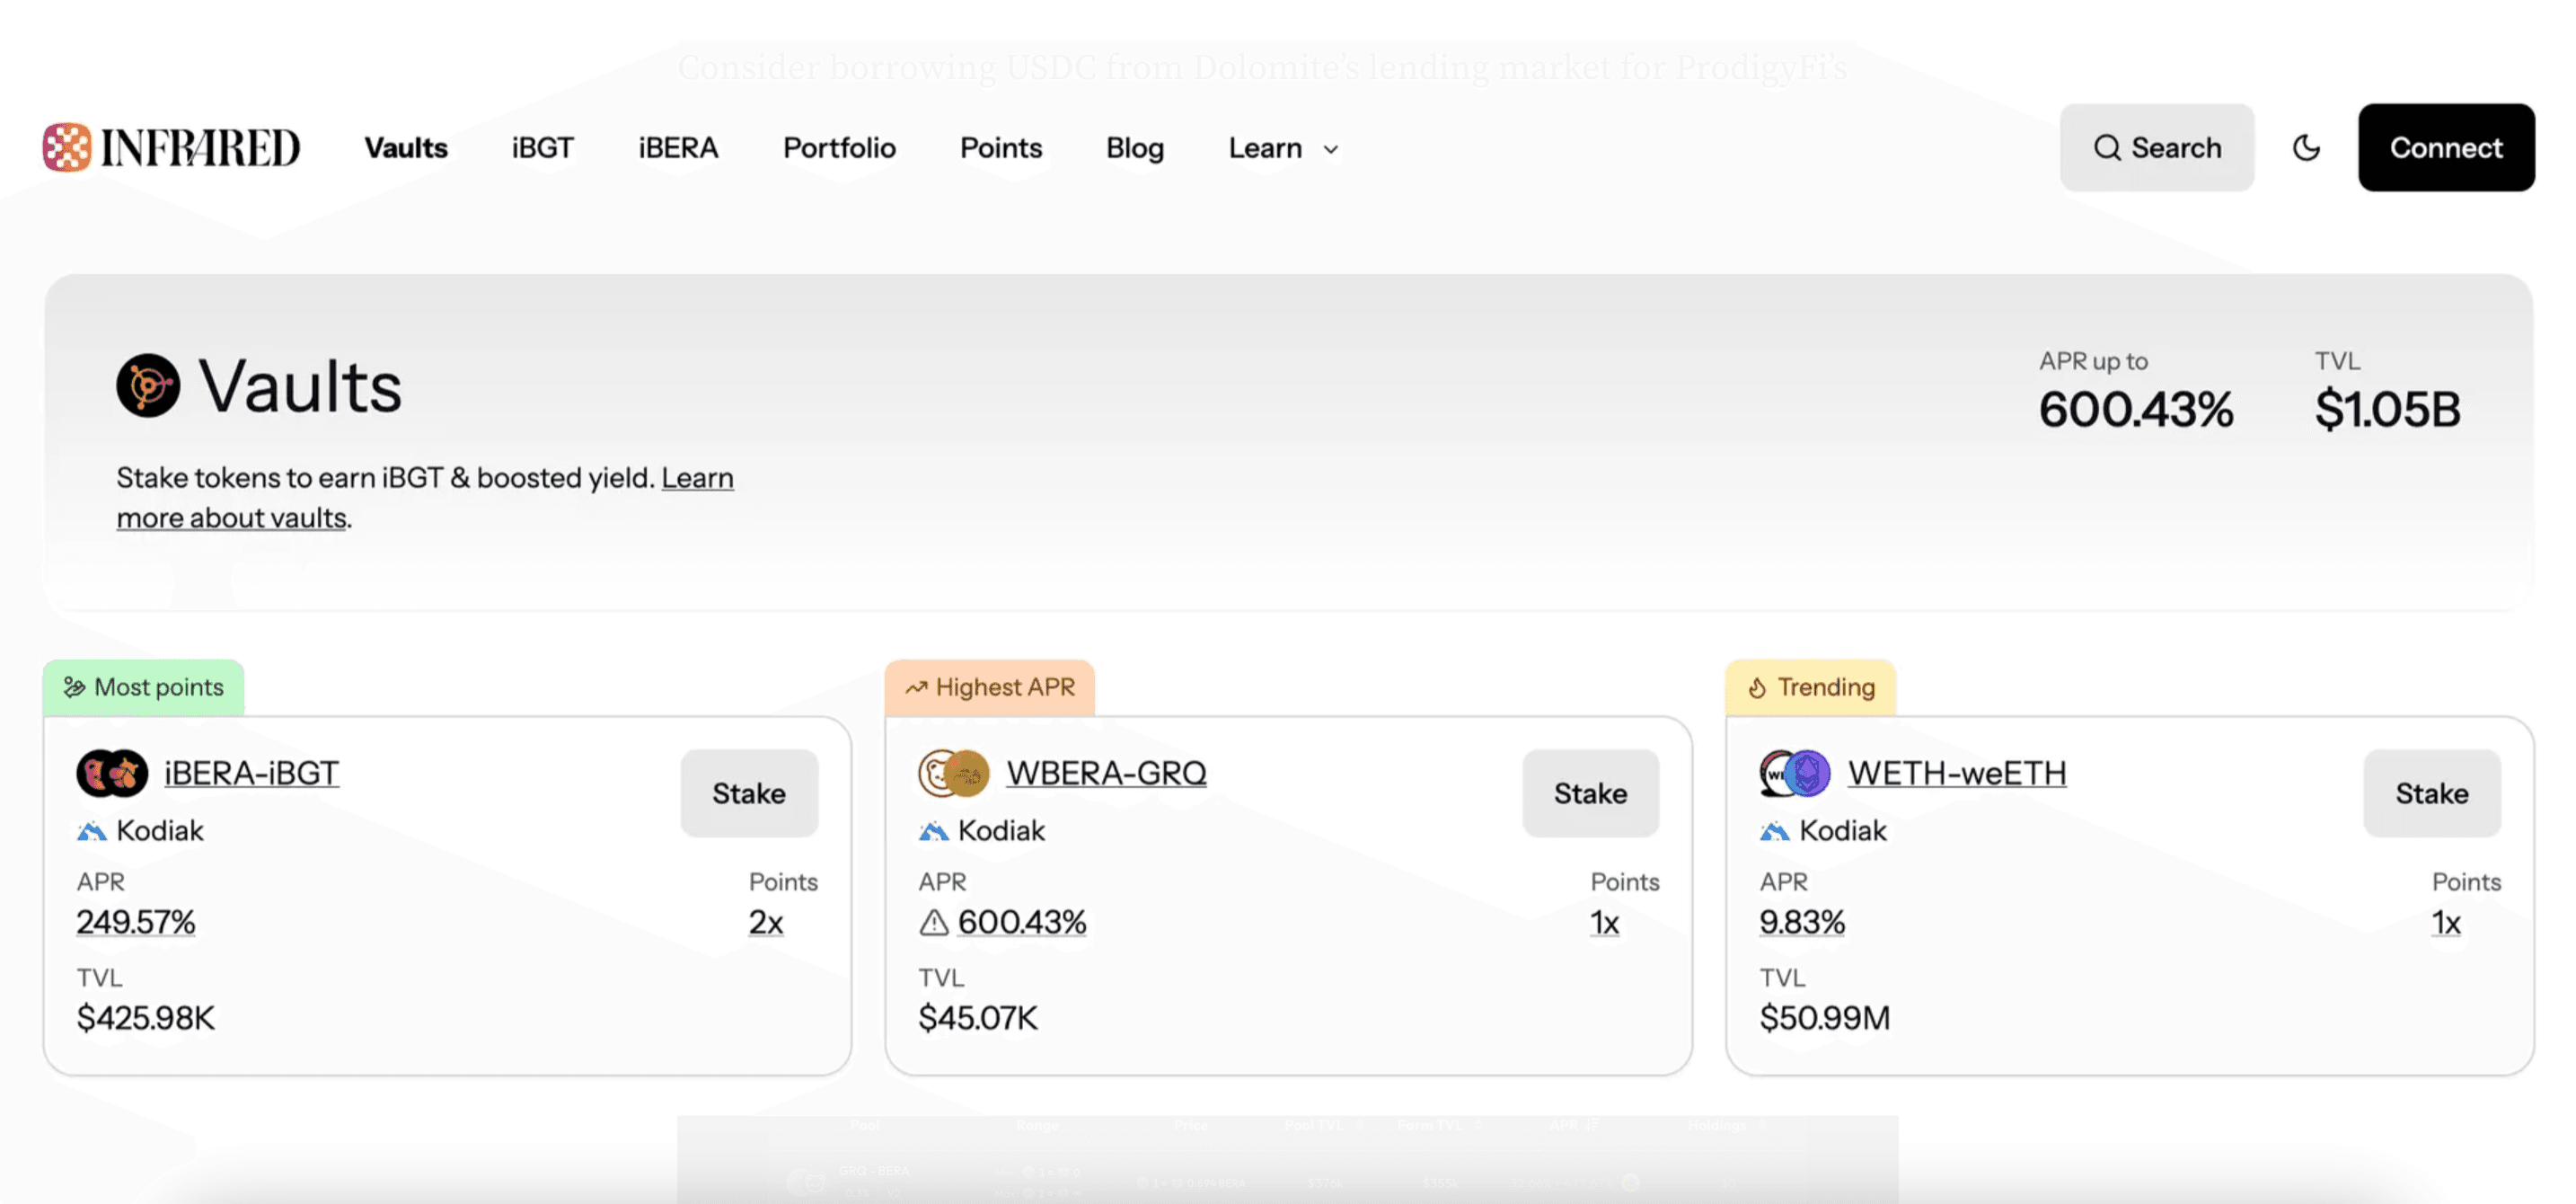Click the Most points label
Screen dimensions: 2576x1204
click(x=159, y=687)
